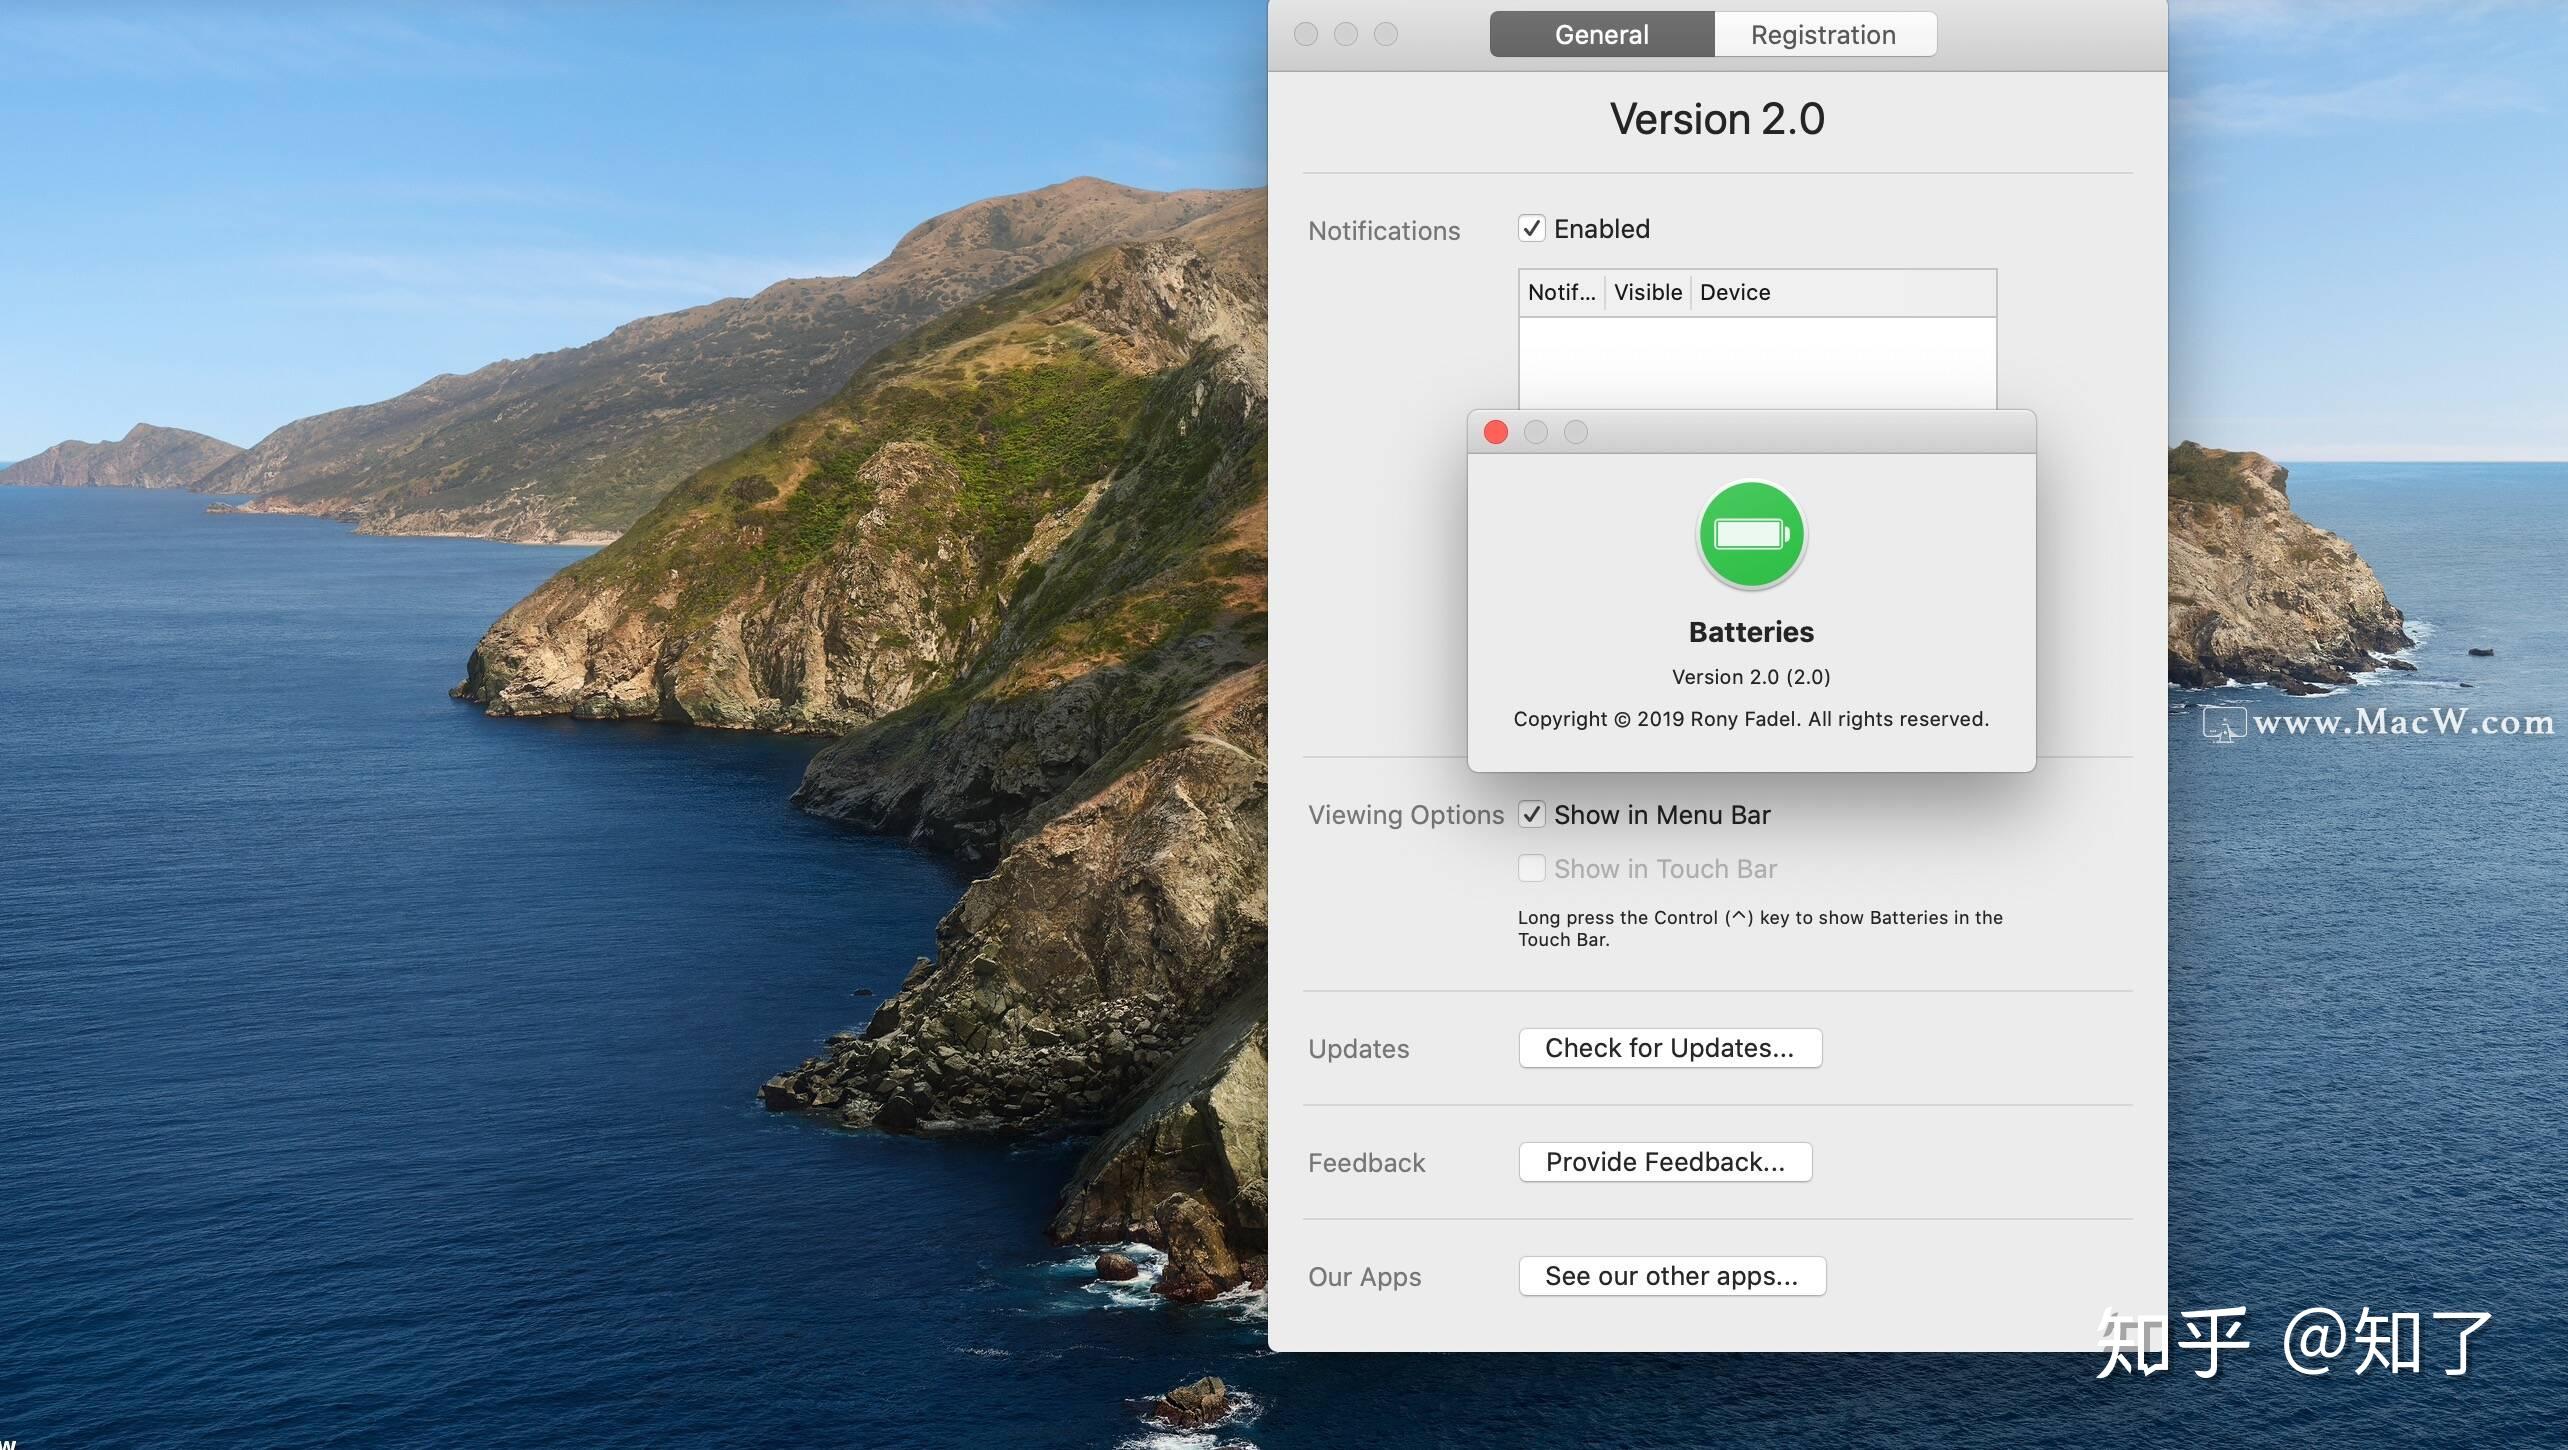Click See our other apps button
Screen dimensions: 2568x1450
pos(1672,1276)
